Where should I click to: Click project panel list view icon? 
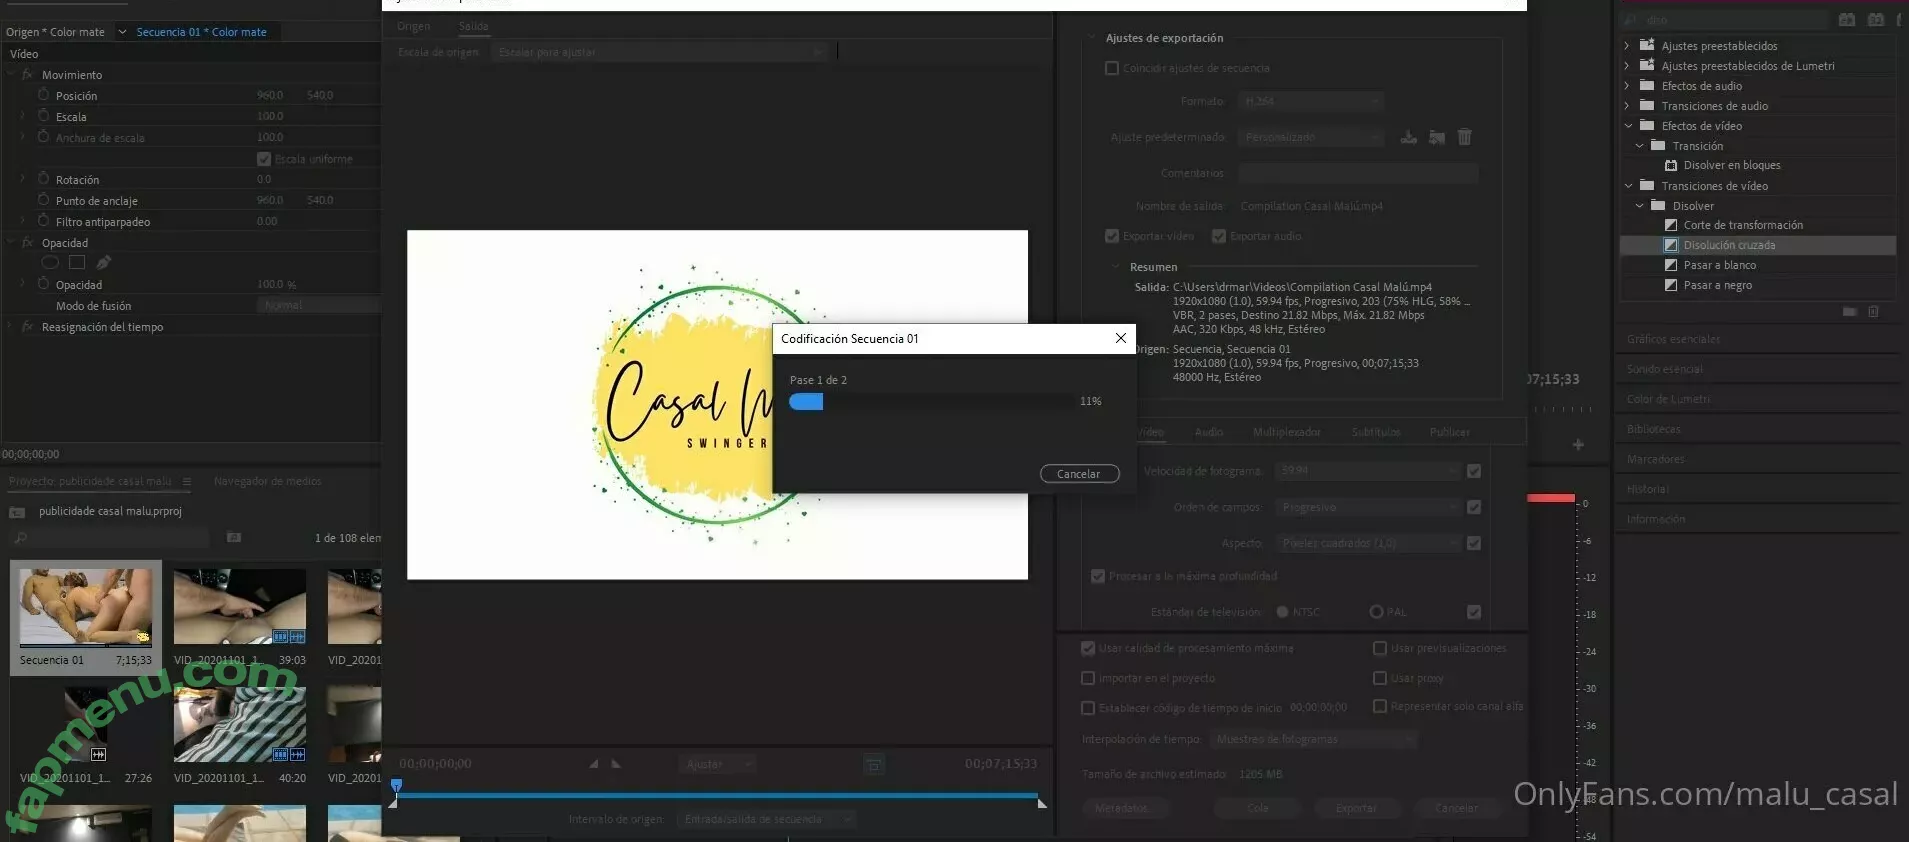click(234, 537)
